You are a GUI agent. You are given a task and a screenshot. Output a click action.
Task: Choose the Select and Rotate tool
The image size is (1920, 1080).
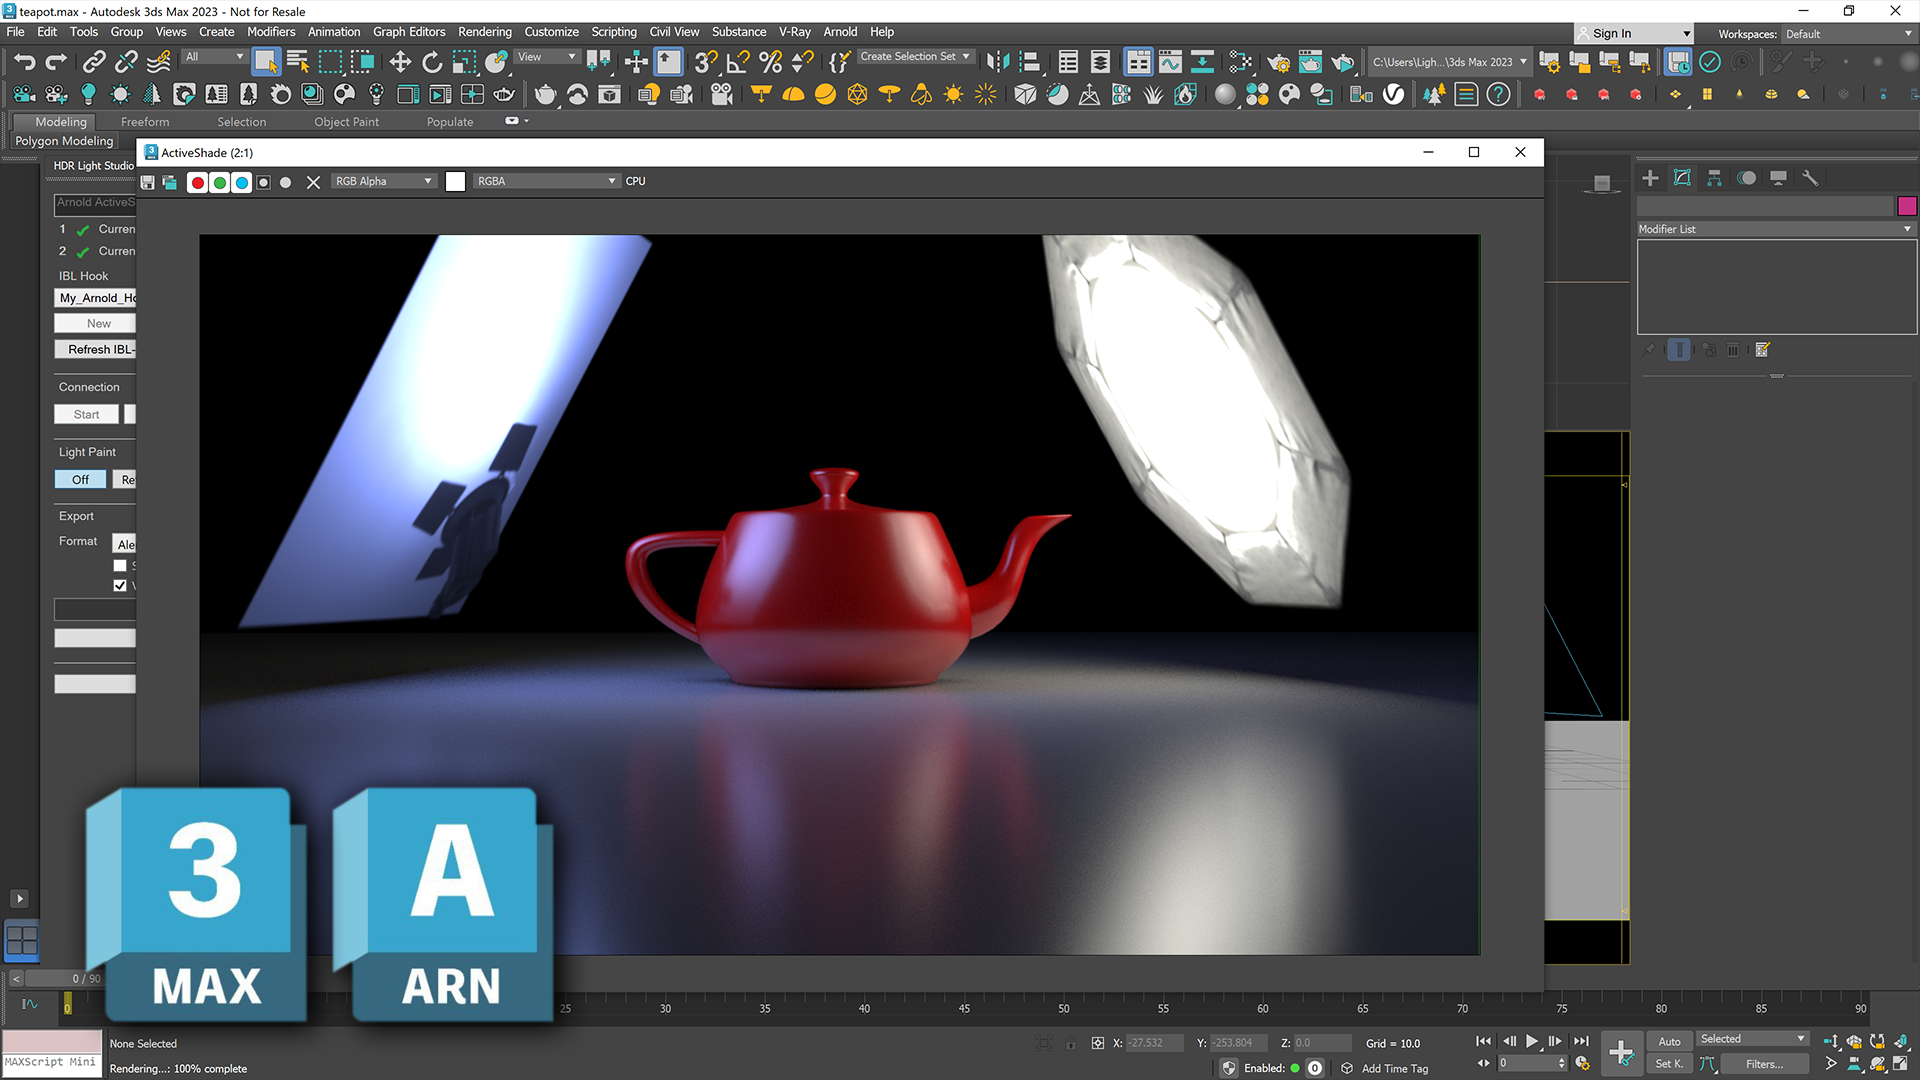pyautogui.click(x=432, y=62)
